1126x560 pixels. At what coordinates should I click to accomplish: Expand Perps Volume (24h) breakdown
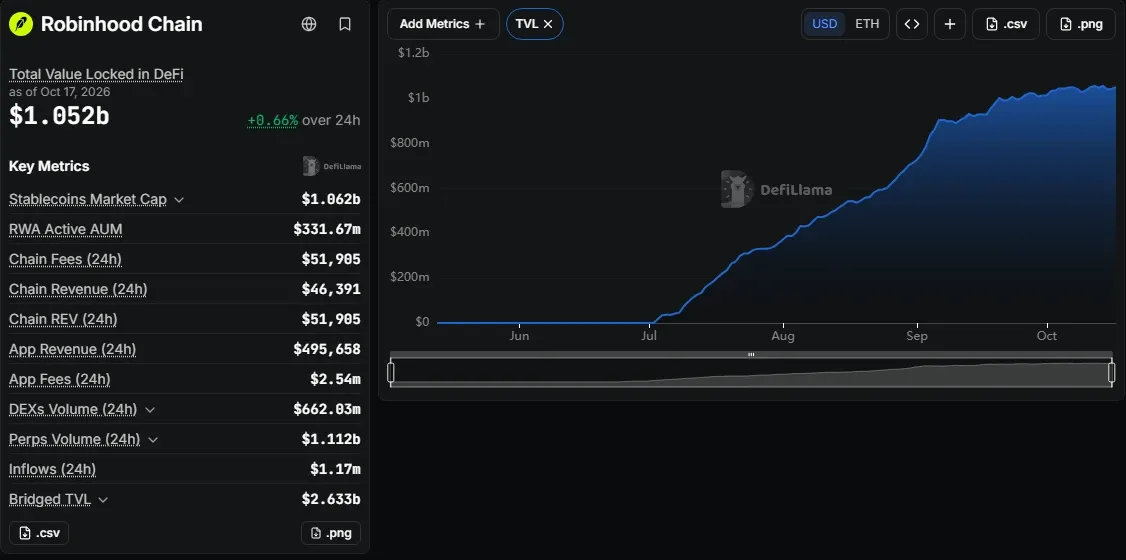(x=152, y=439)
